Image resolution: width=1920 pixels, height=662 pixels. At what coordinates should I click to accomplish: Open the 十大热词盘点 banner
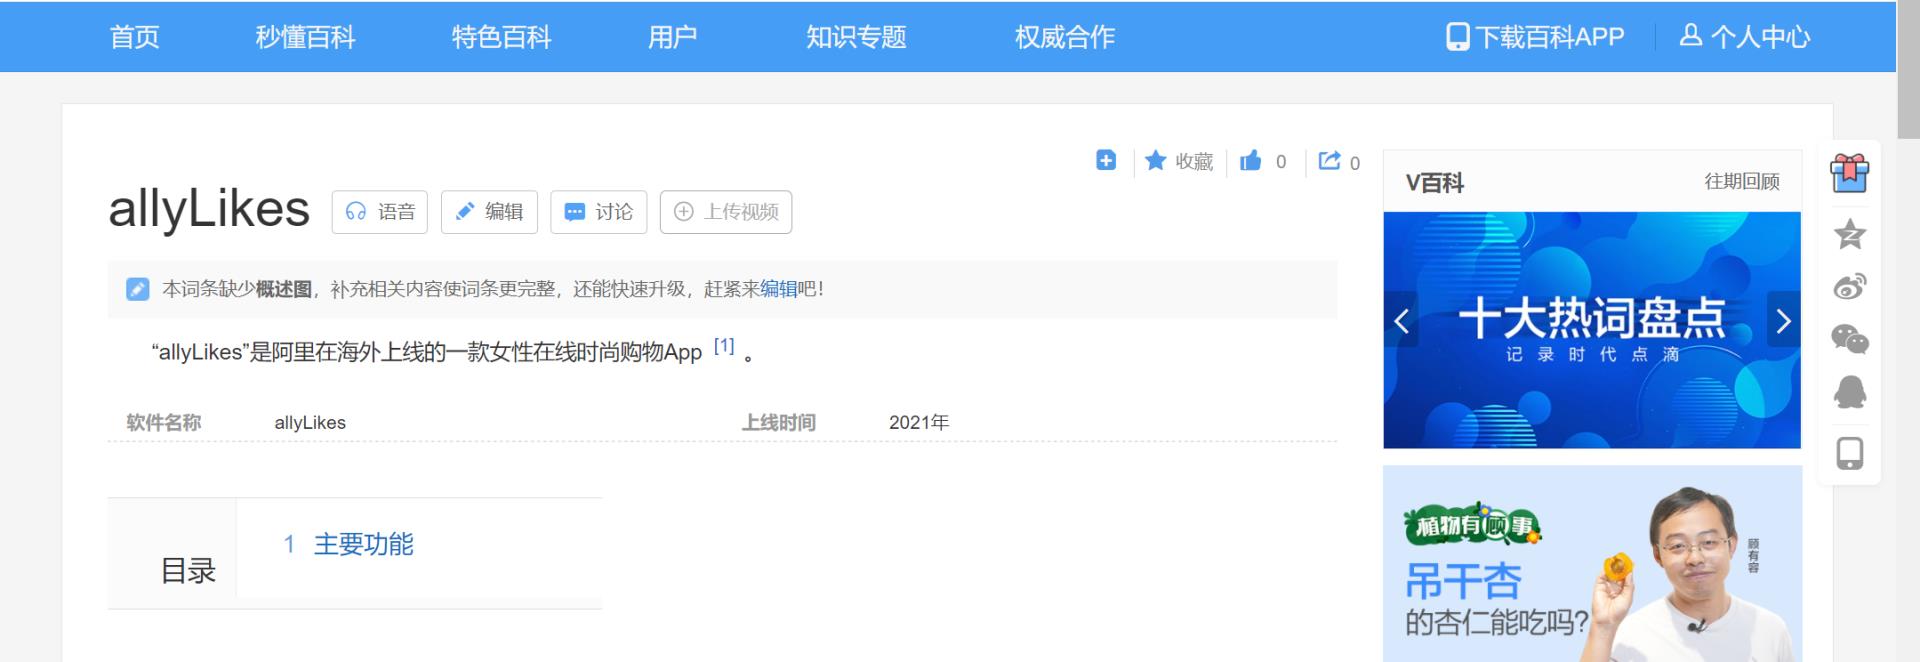[x=1592, y=330]
